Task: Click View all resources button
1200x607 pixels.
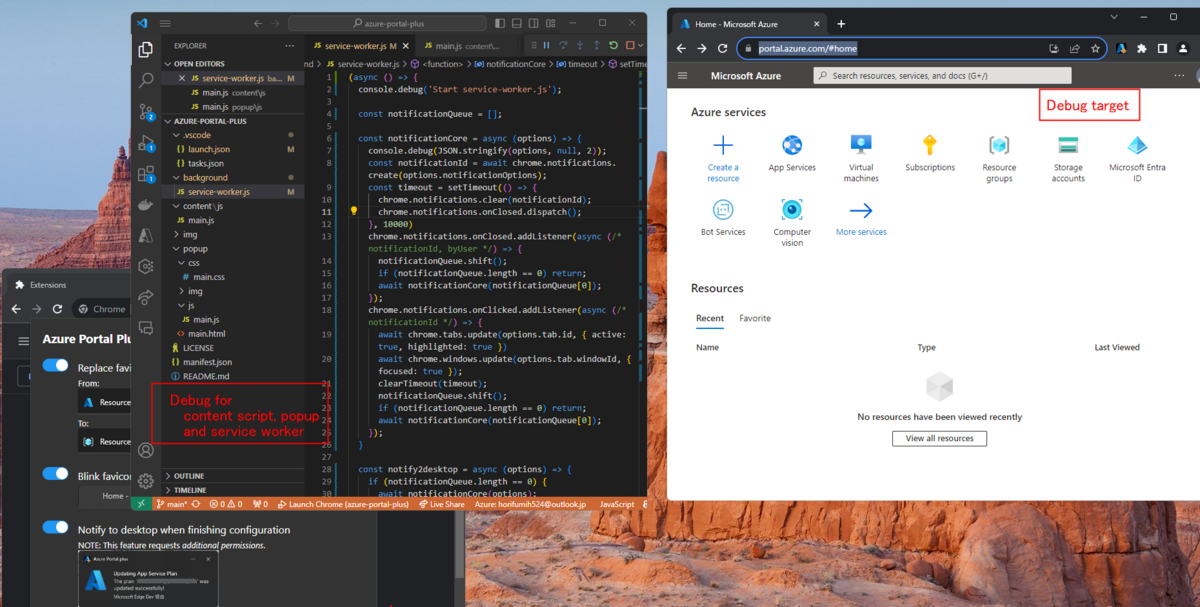Action: point(939,438)
